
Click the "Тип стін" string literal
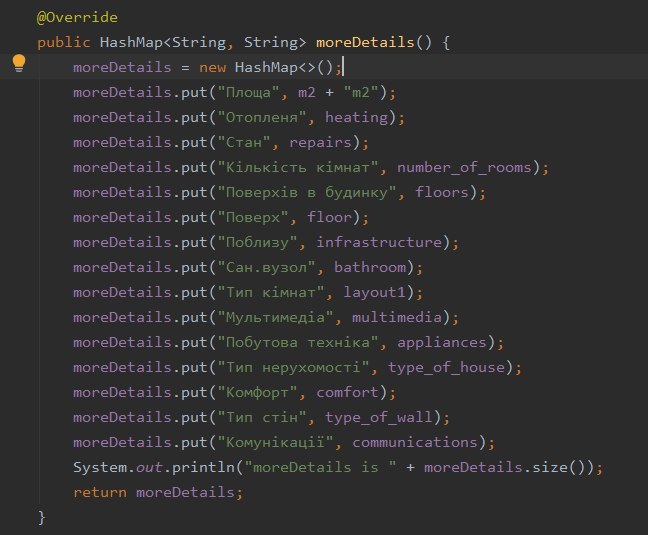point(262,417)
